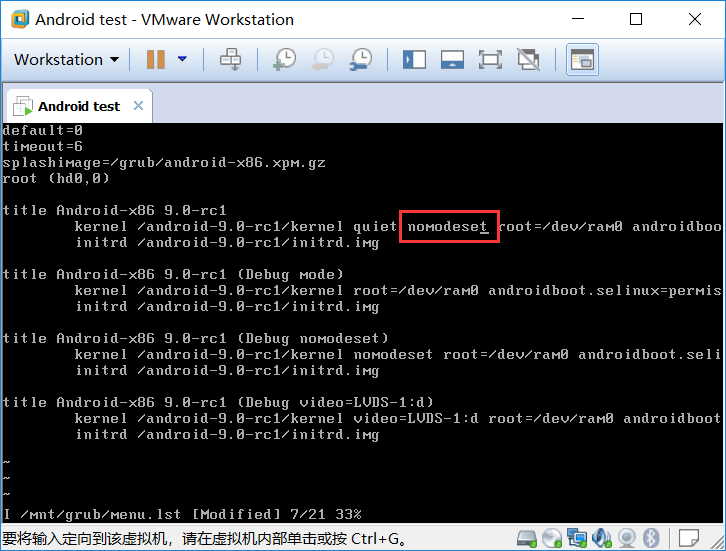Open the snapshot manager
This screenshot has width=726, height=551.
tap(361, 60)
